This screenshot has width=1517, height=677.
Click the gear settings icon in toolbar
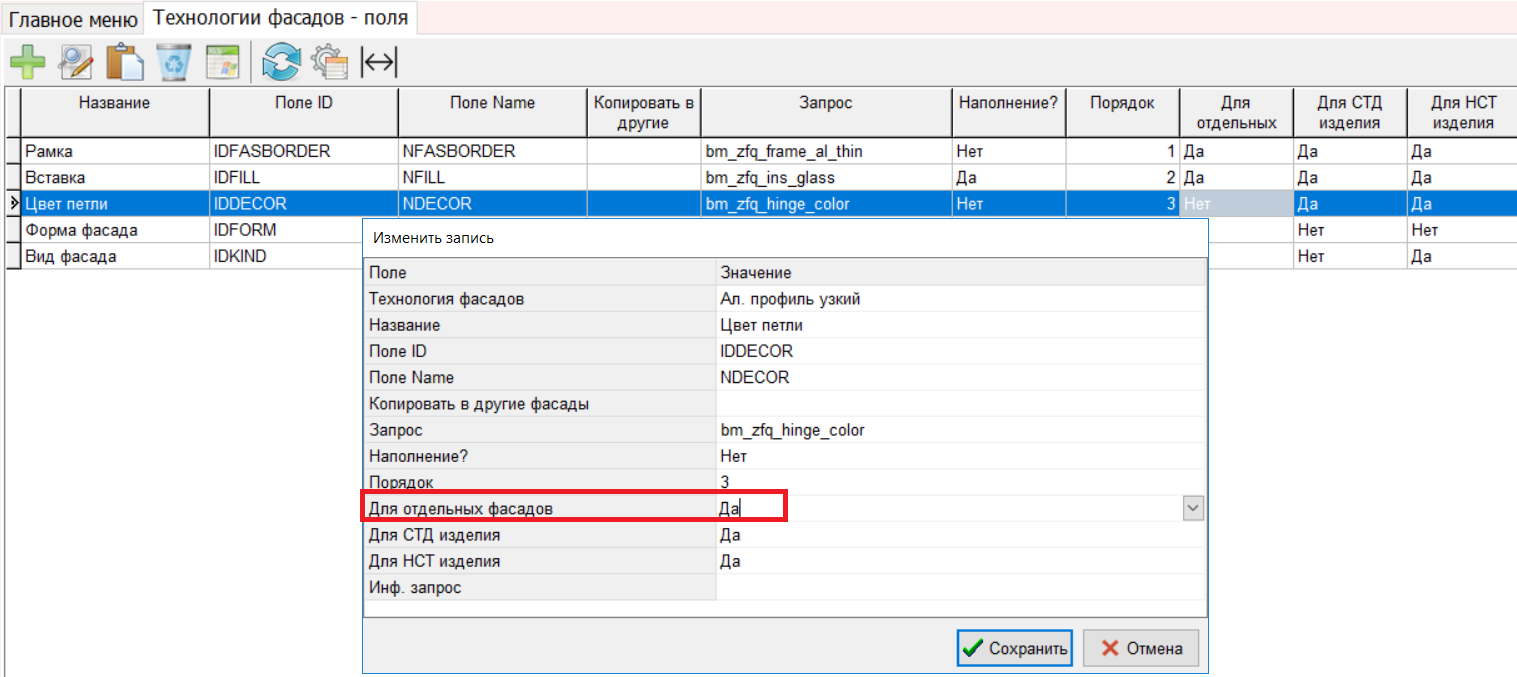pyautogui.click(x=329, y=62)
